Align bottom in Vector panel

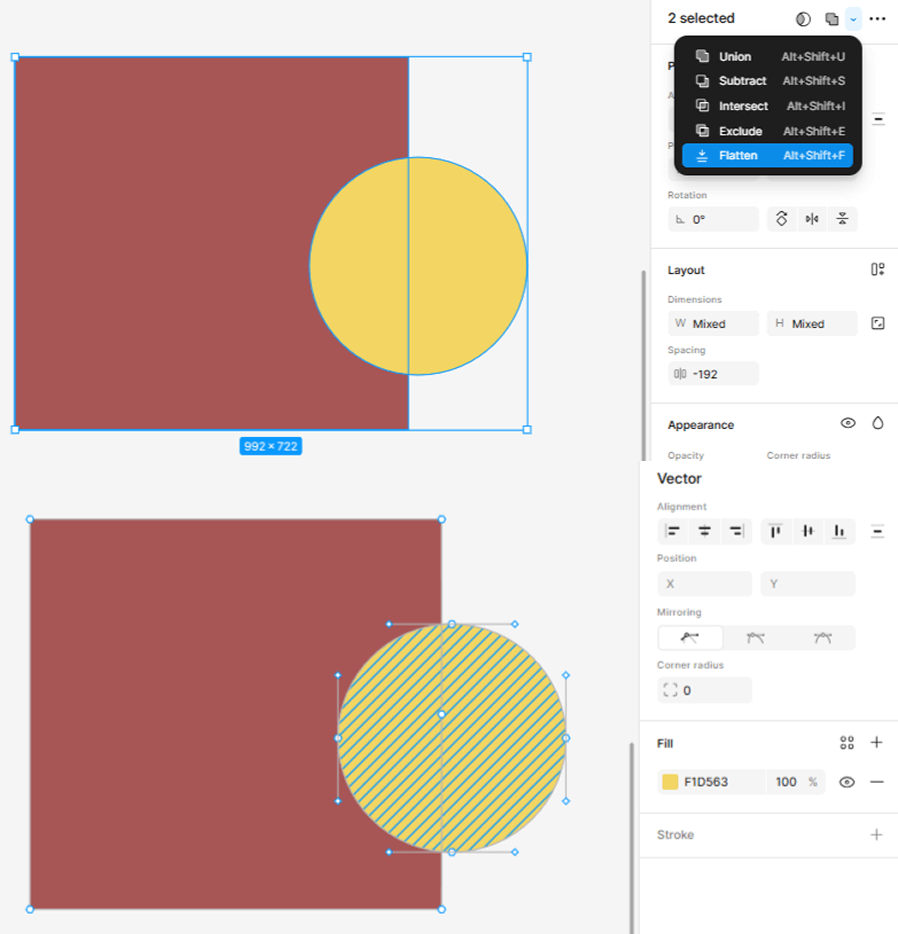839,531
